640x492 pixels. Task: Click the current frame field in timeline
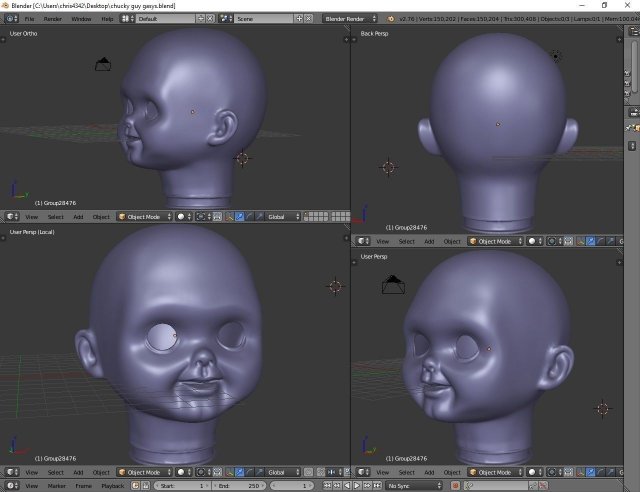(292, 486)
